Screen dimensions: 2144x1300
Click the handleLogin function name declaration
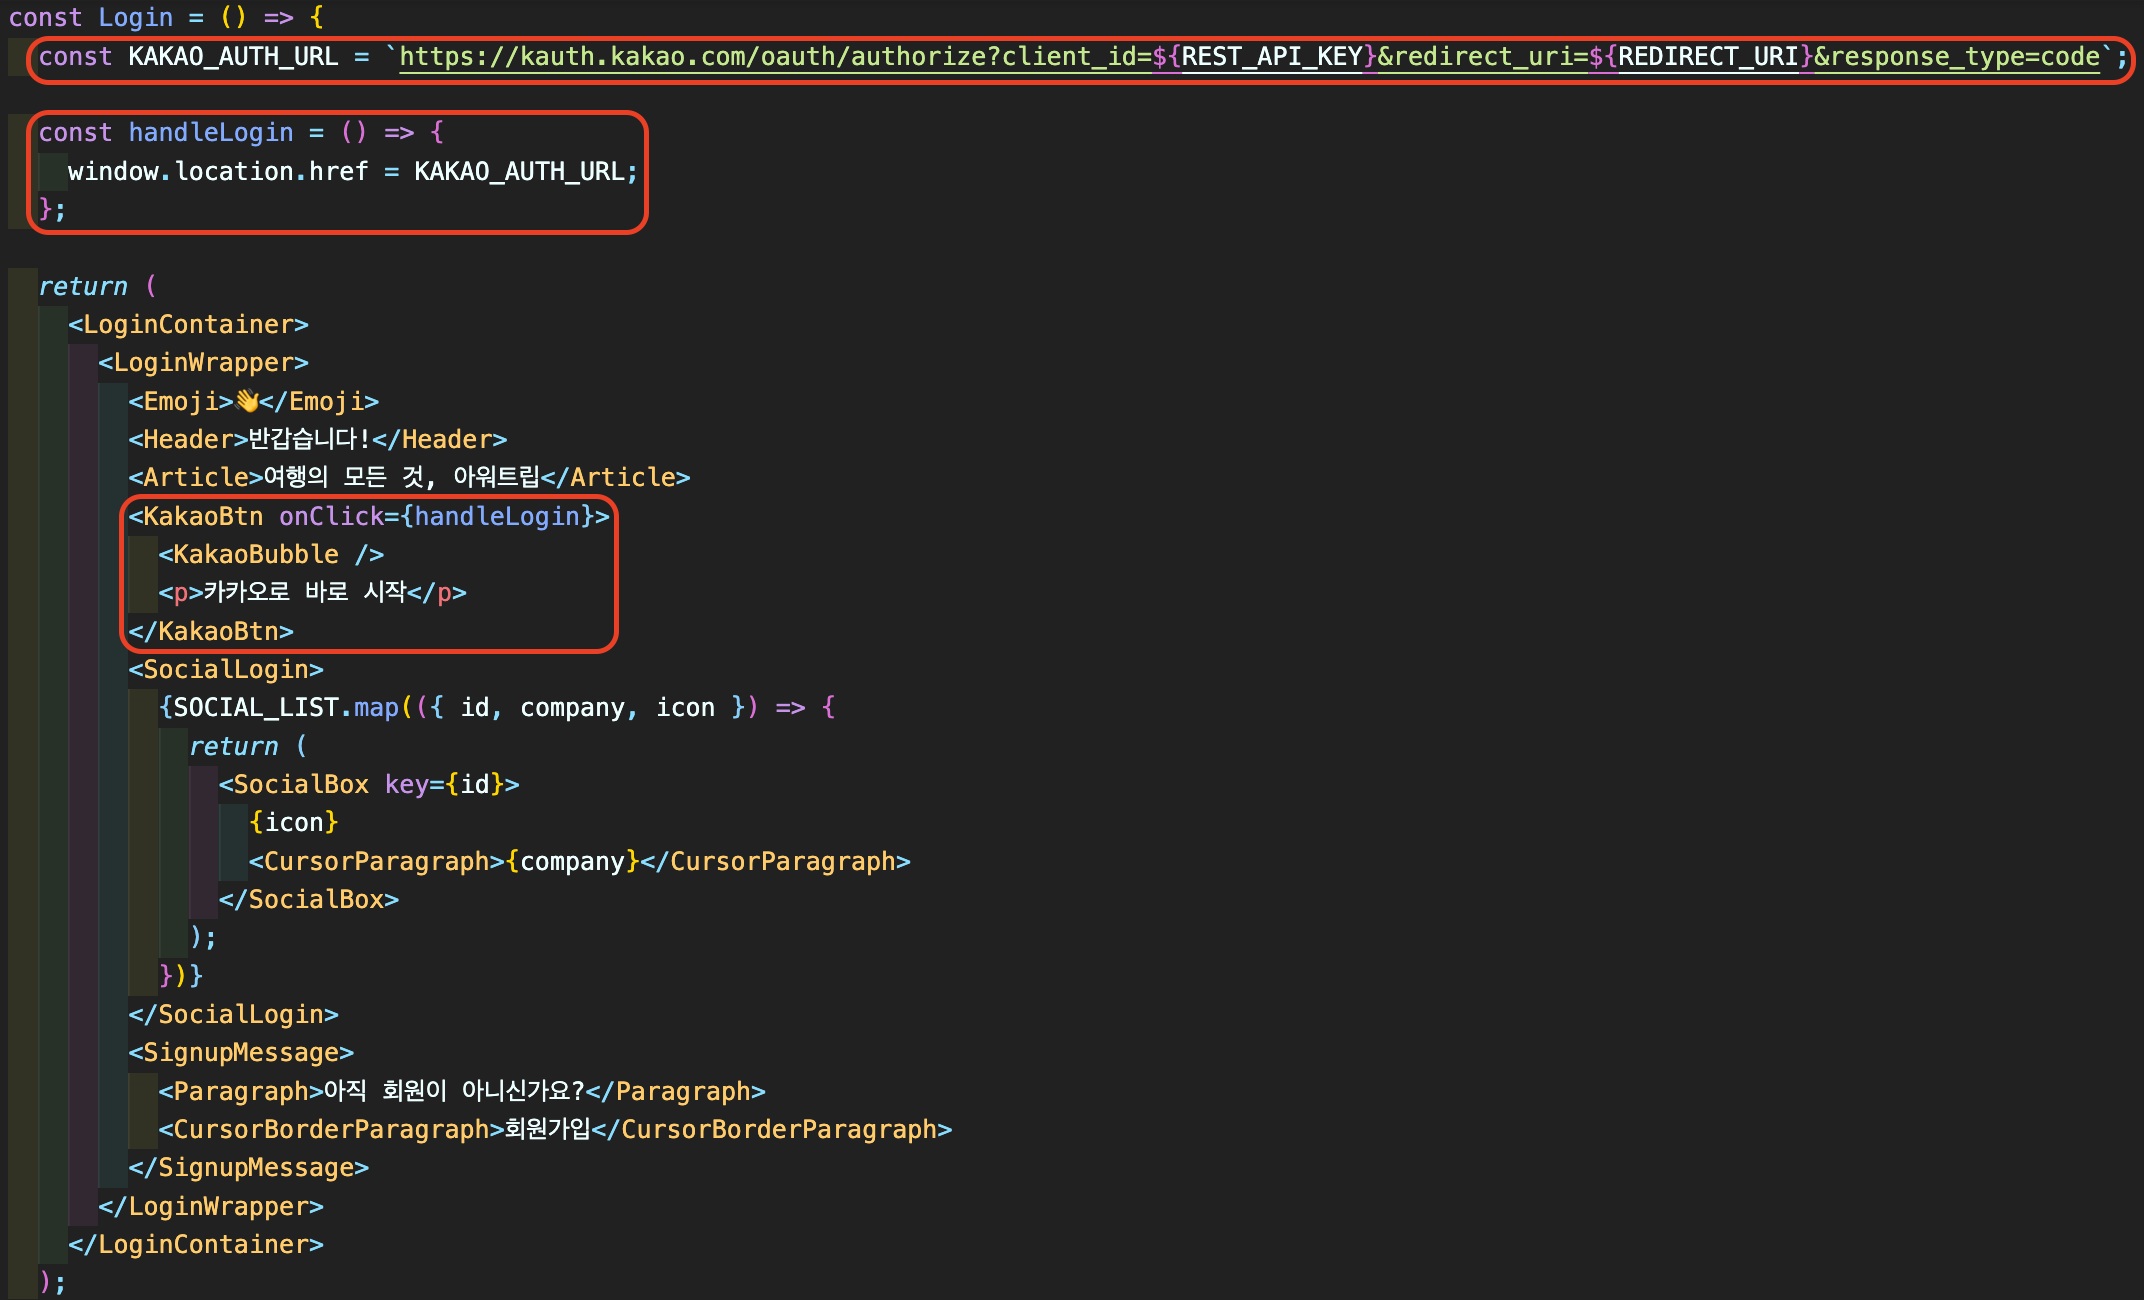(210, 133)
